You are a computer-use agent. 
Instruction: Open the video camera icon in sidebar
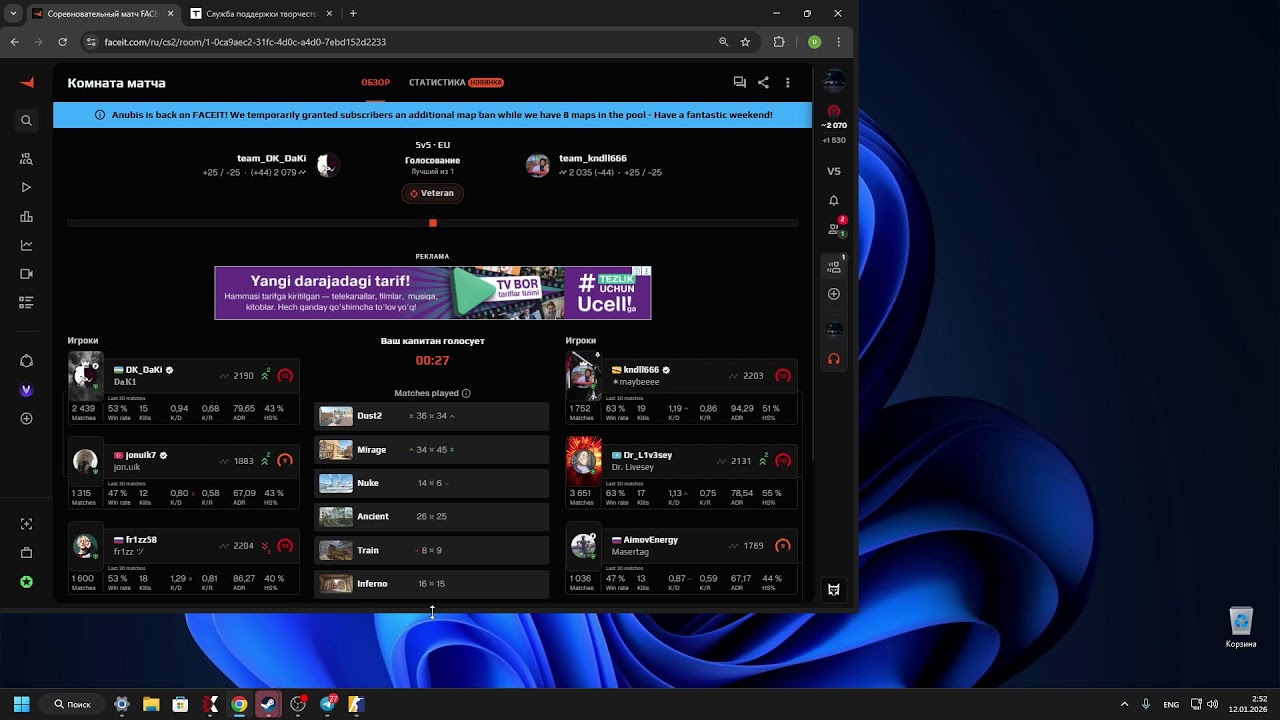click(x=27, y=274)
